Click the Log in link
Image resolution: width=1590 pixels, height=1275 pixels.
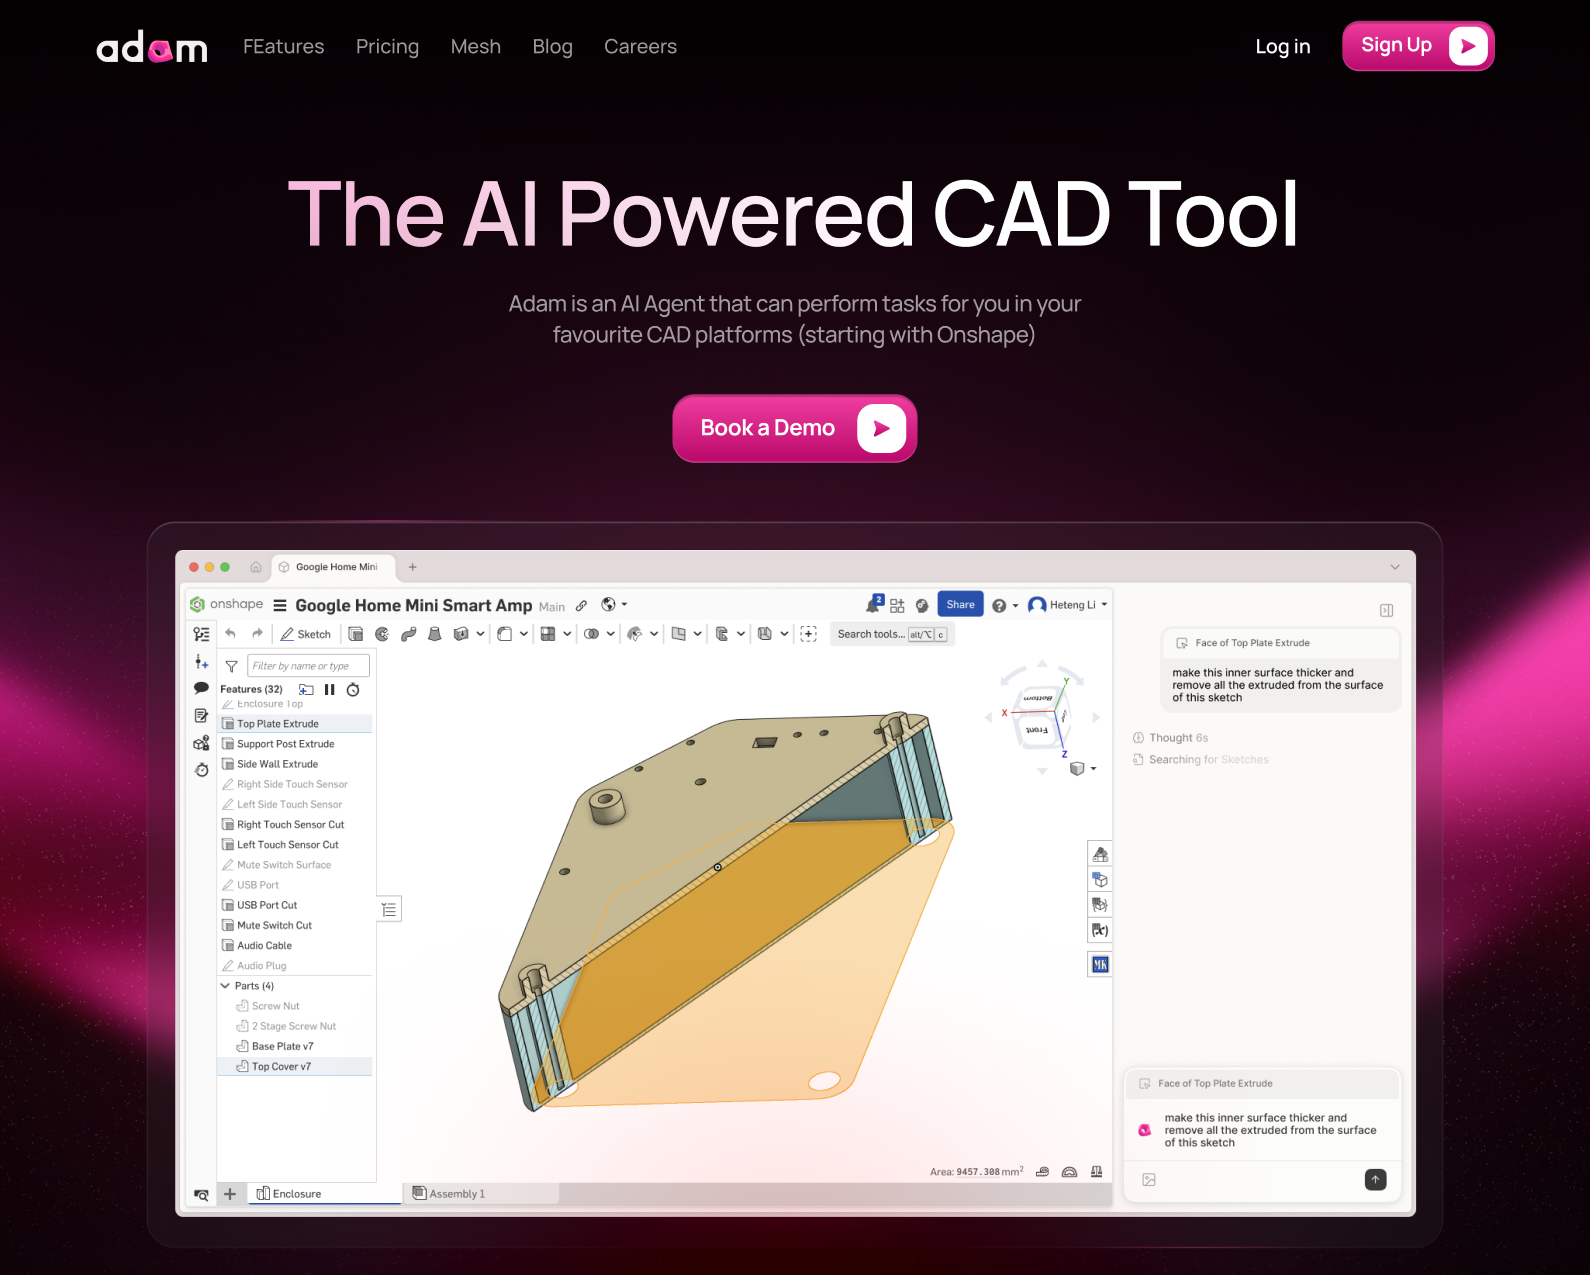(x=1283, y=47)
